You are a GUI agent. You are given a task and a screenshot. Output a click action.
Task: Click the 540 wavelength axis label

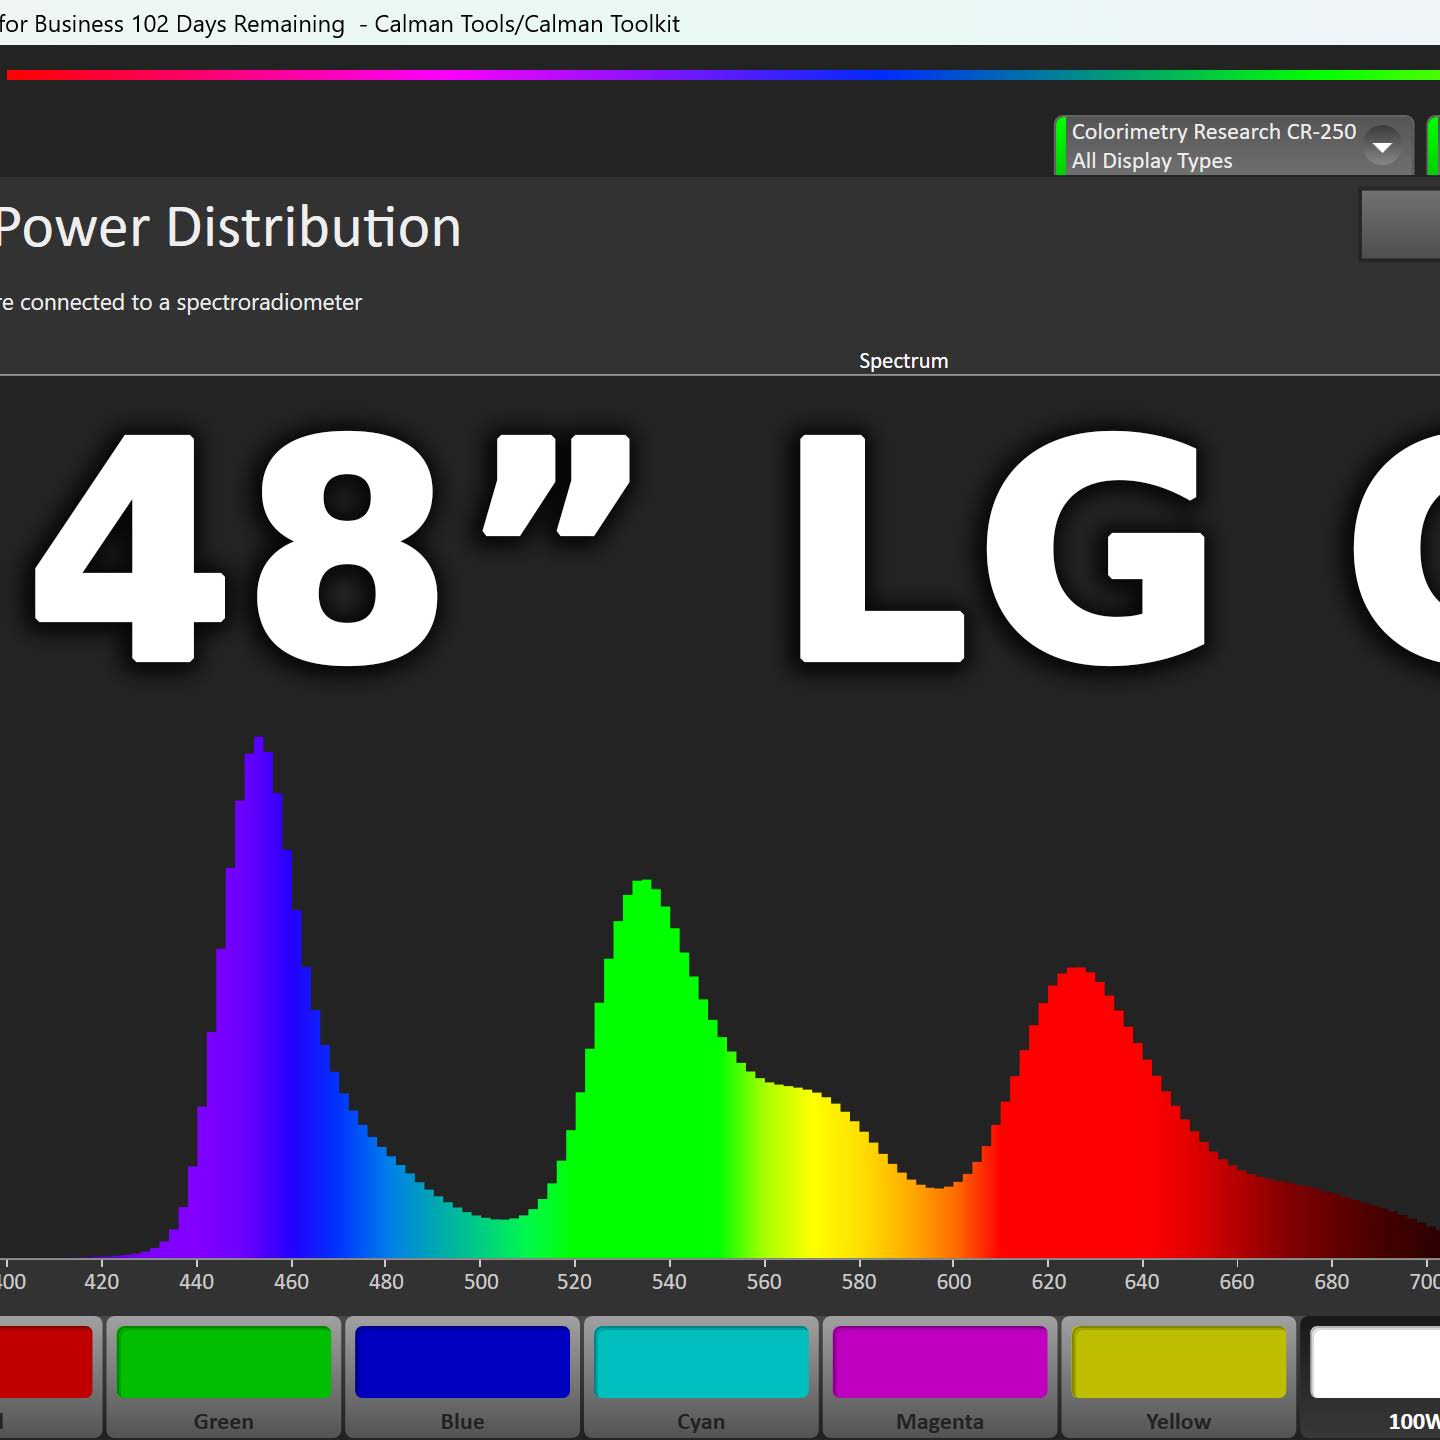[x=669, y=1282]
